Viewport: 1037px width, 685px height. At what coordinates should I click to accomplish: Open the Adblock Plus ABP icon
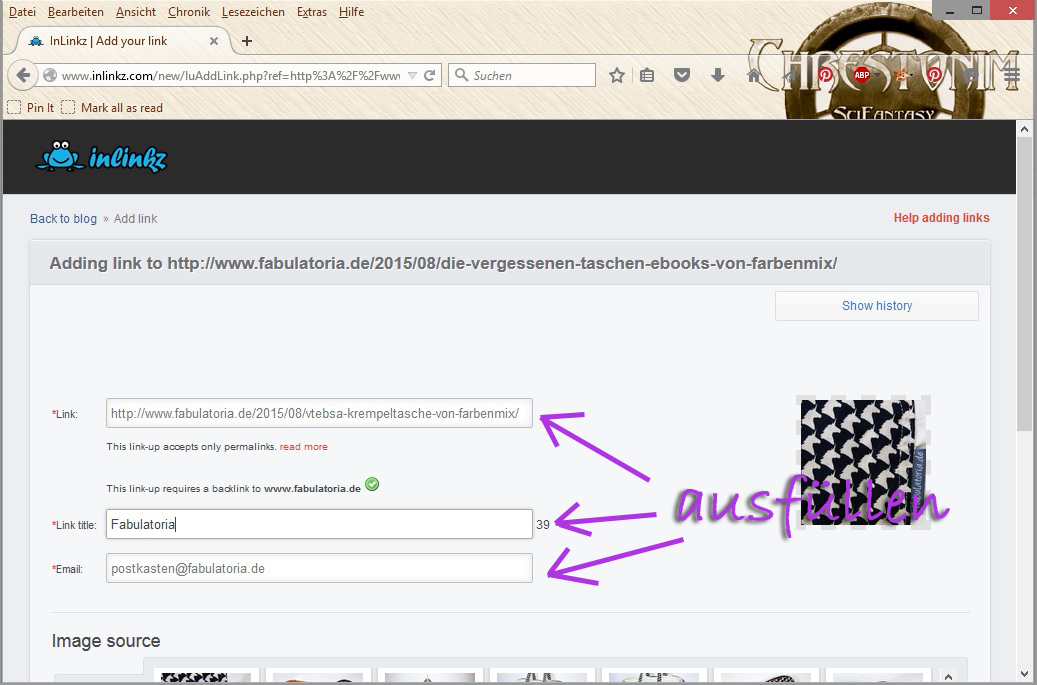coord(861,75)
